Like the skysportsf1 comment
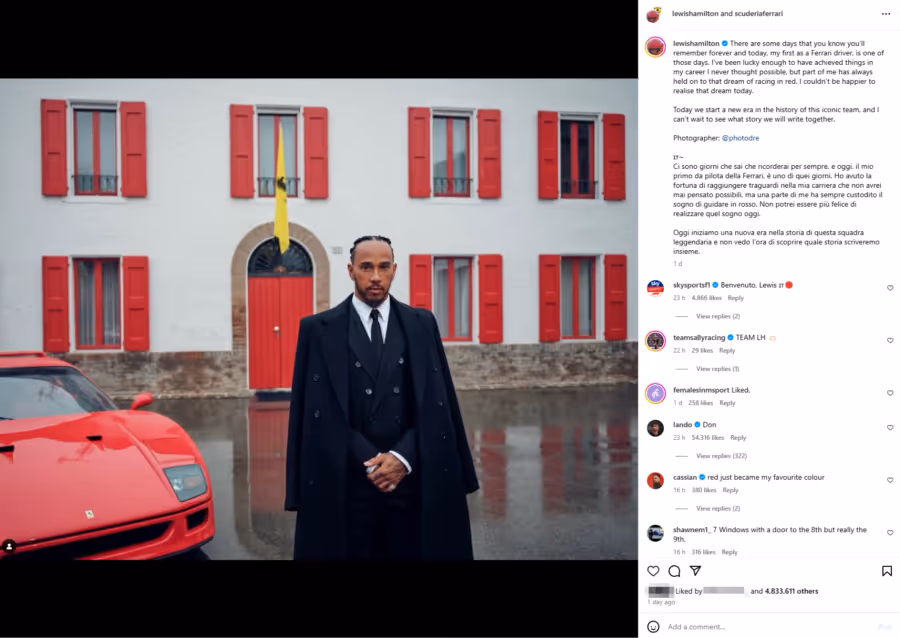 (890, 288)
